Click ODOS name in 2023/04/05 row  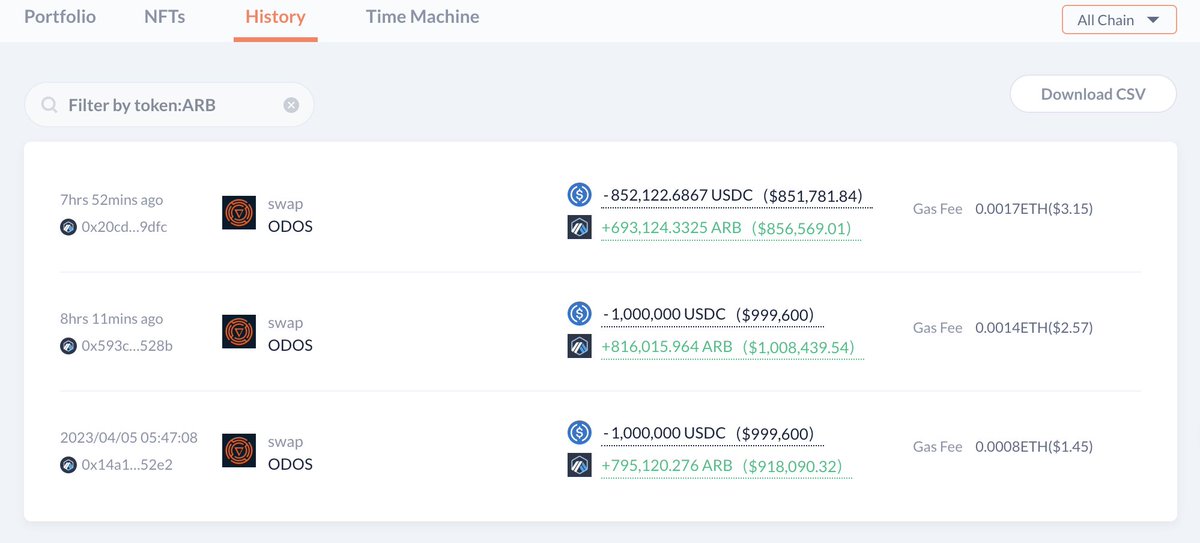coord(290,464)
